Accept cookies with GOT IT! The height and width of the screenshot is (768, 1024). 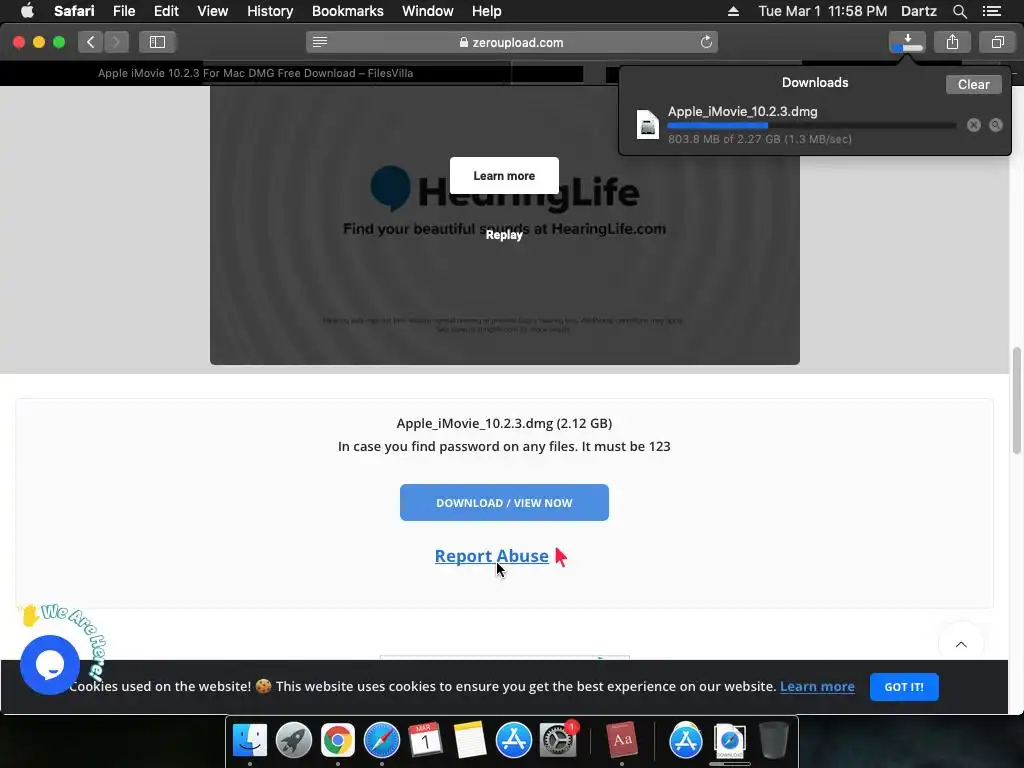(904, 687)
